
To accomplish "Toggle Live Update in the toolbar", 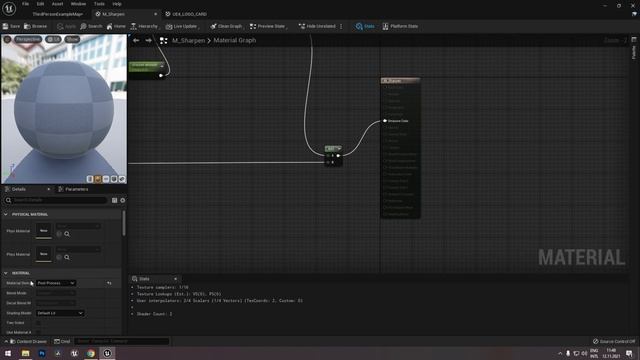I will (x=182, y=26).
